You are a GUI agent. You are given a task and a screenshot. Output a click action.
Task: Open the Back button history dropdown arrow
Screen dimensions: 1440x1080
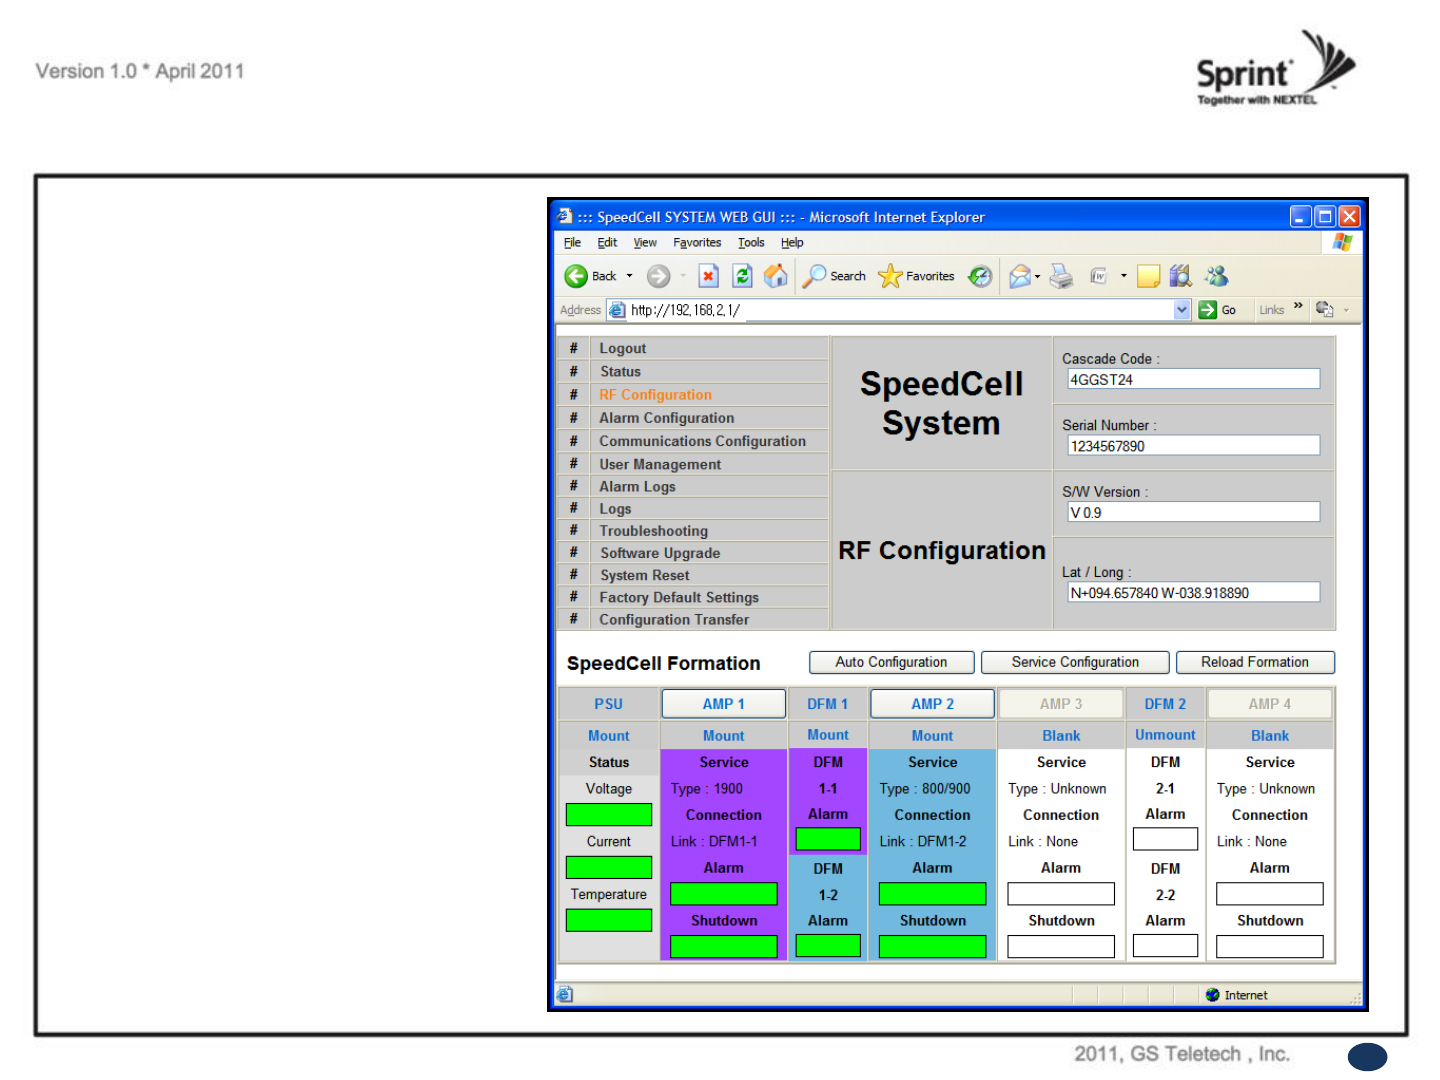click(x=629, y=276)
